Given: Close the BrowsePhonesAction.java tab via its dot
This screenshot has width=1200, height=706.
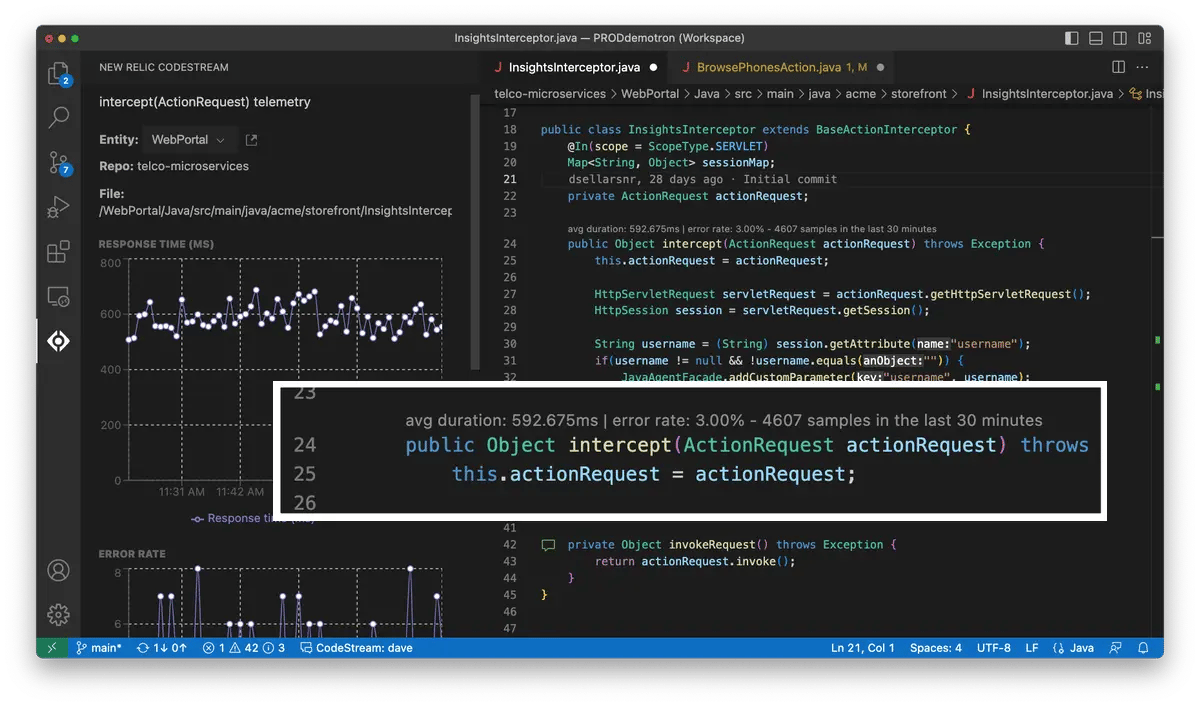Looking at the screenshot, I should coord(880,67).
